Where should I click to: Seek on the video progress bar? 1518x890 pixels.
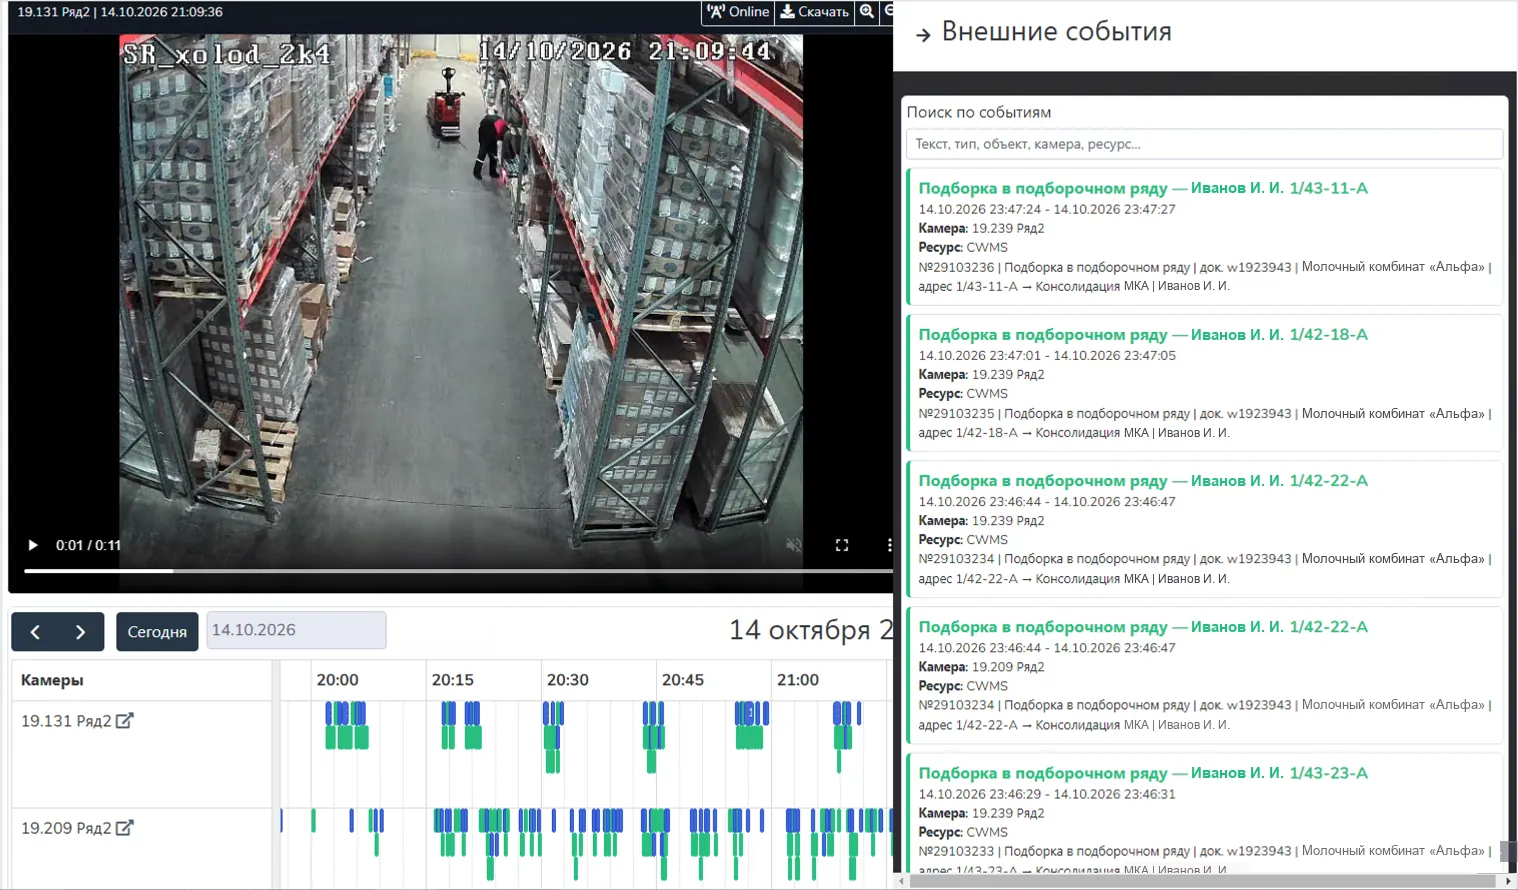458,571
